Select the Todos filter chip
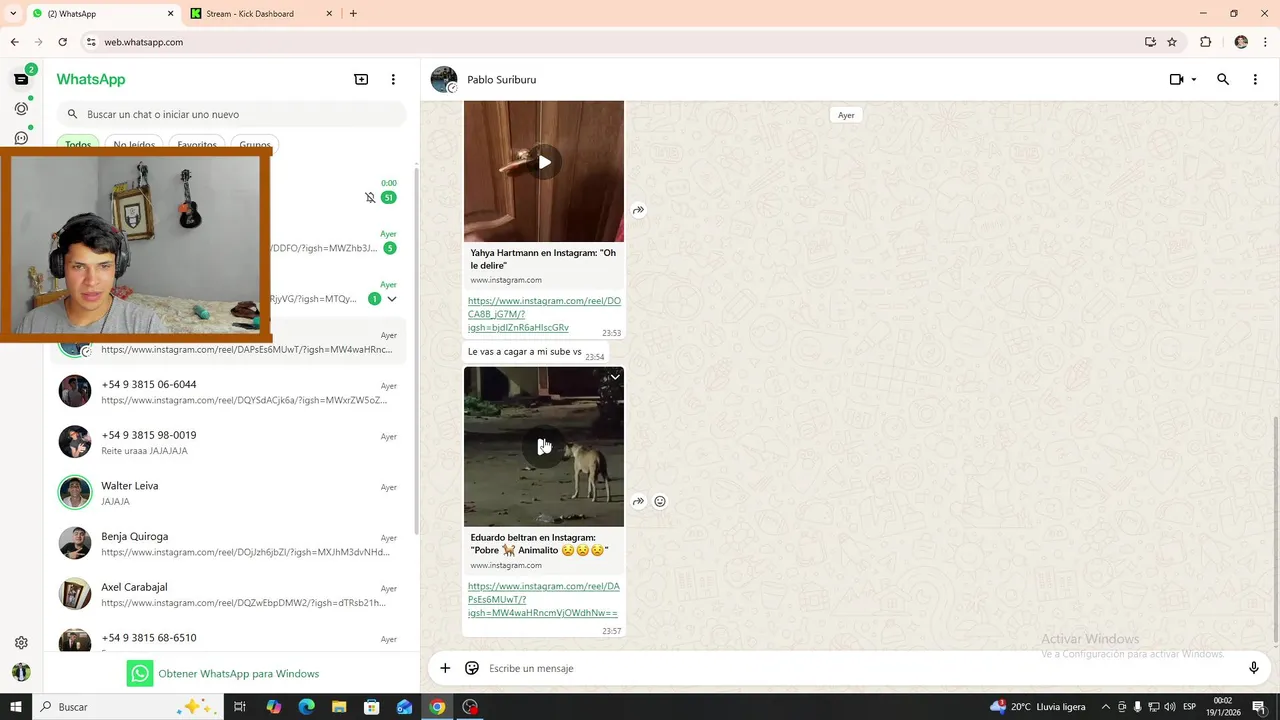 click(x=78, y=145)
